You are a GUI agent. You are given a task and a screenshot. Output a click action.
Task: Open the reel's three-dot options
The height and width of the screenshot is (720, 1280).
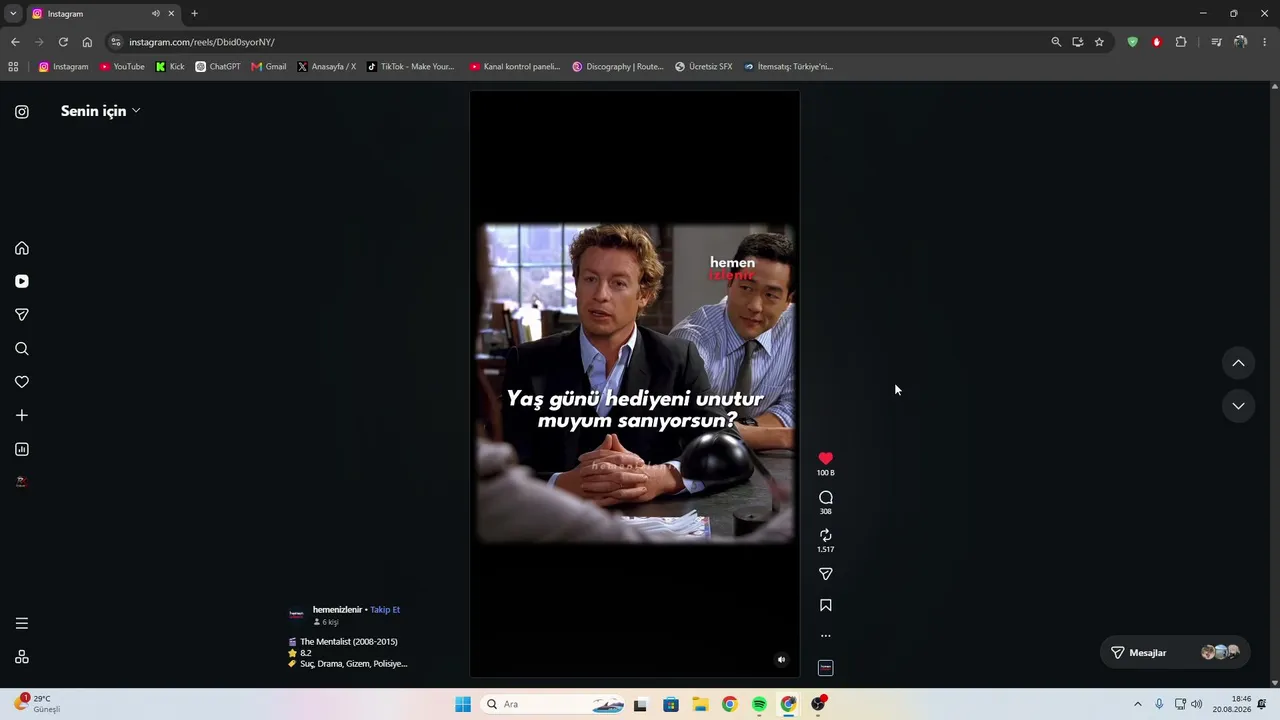[x=825, y=636]
